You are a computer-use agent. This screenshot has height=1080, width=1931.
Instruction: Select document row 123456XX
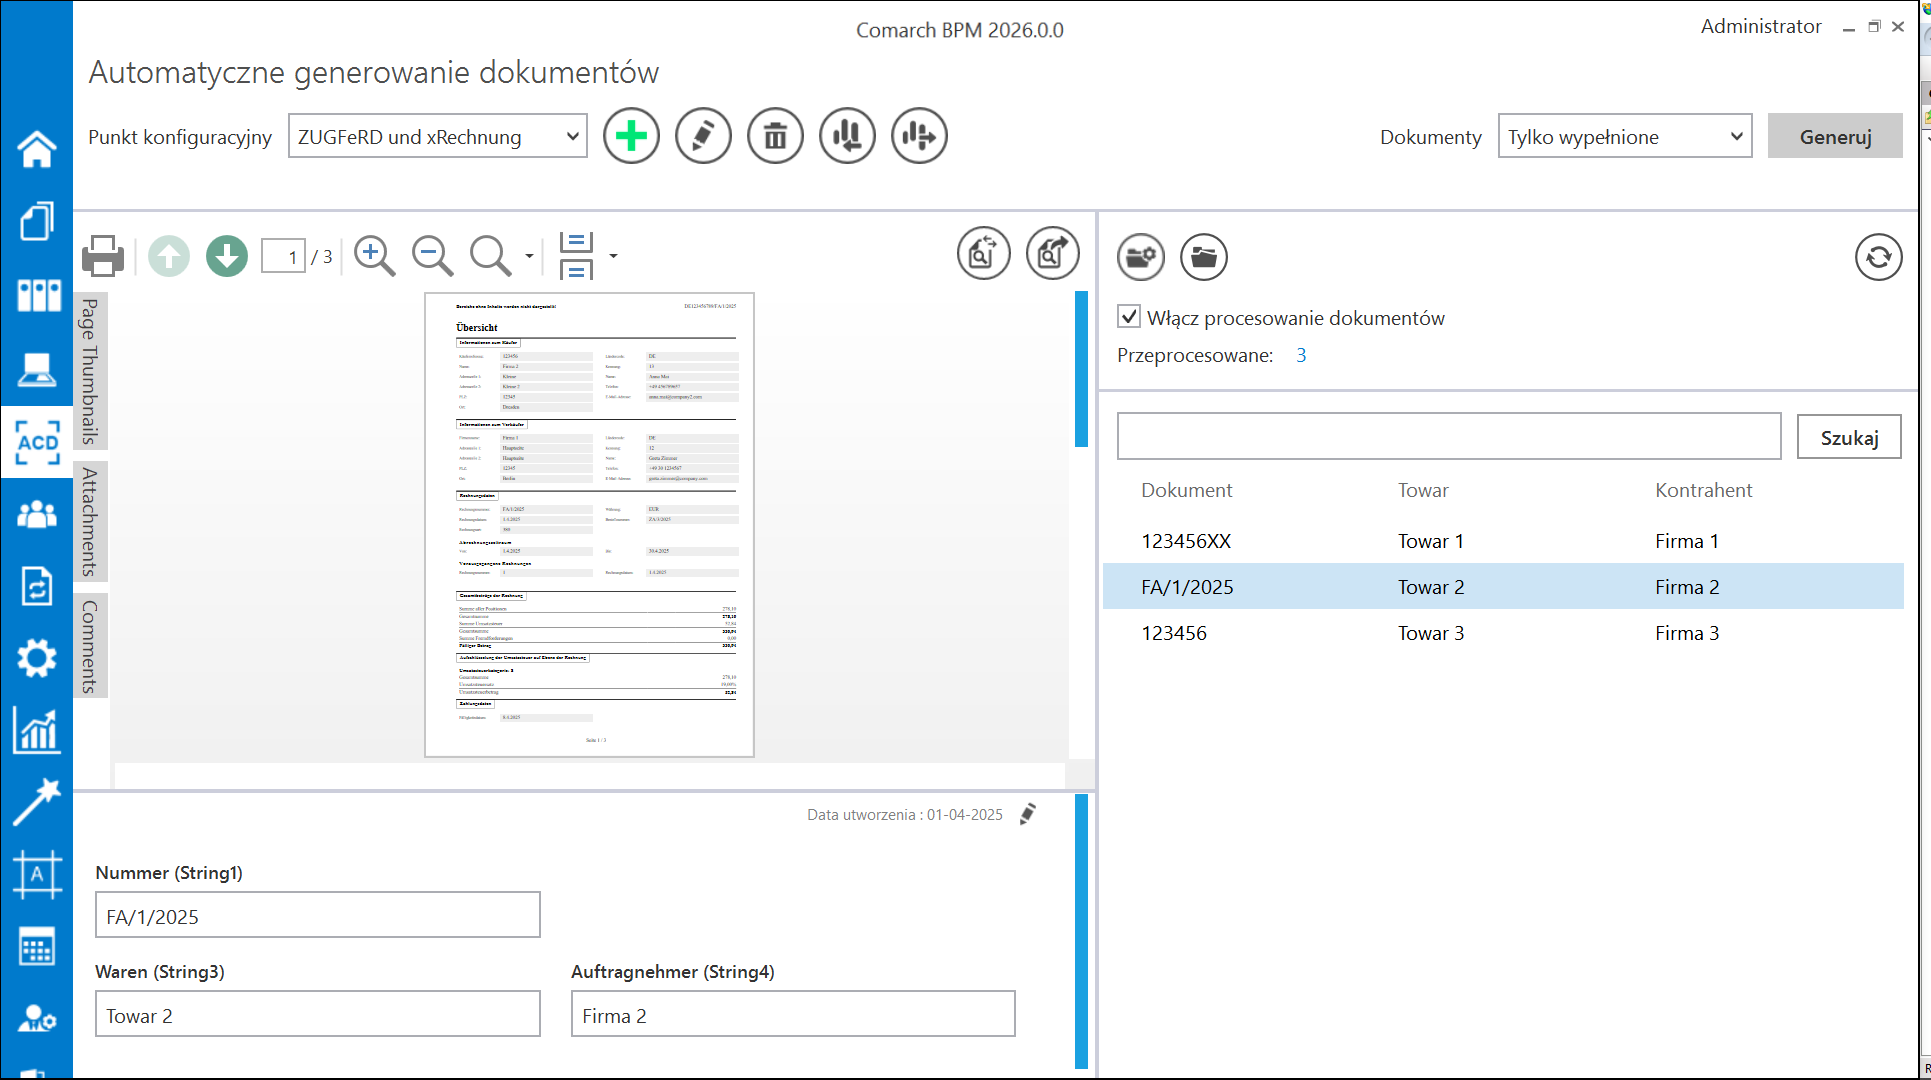click(1187, 541)
